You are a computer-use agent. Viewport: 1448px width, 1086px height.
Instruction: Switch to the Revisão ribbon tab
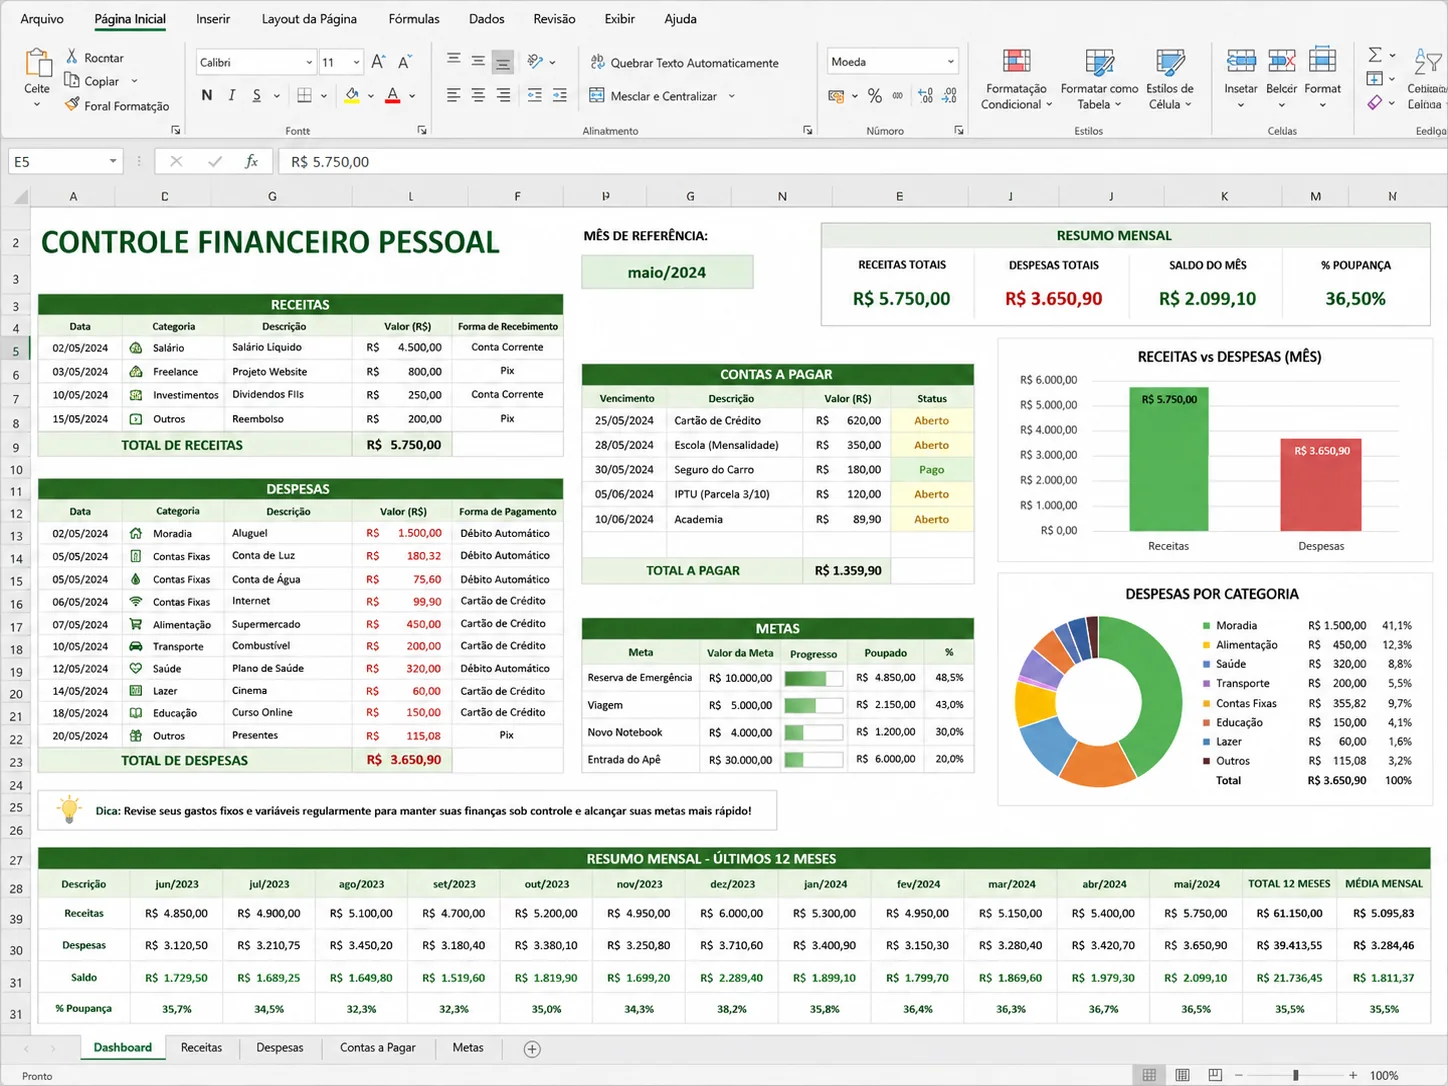(x=554, y=19)
